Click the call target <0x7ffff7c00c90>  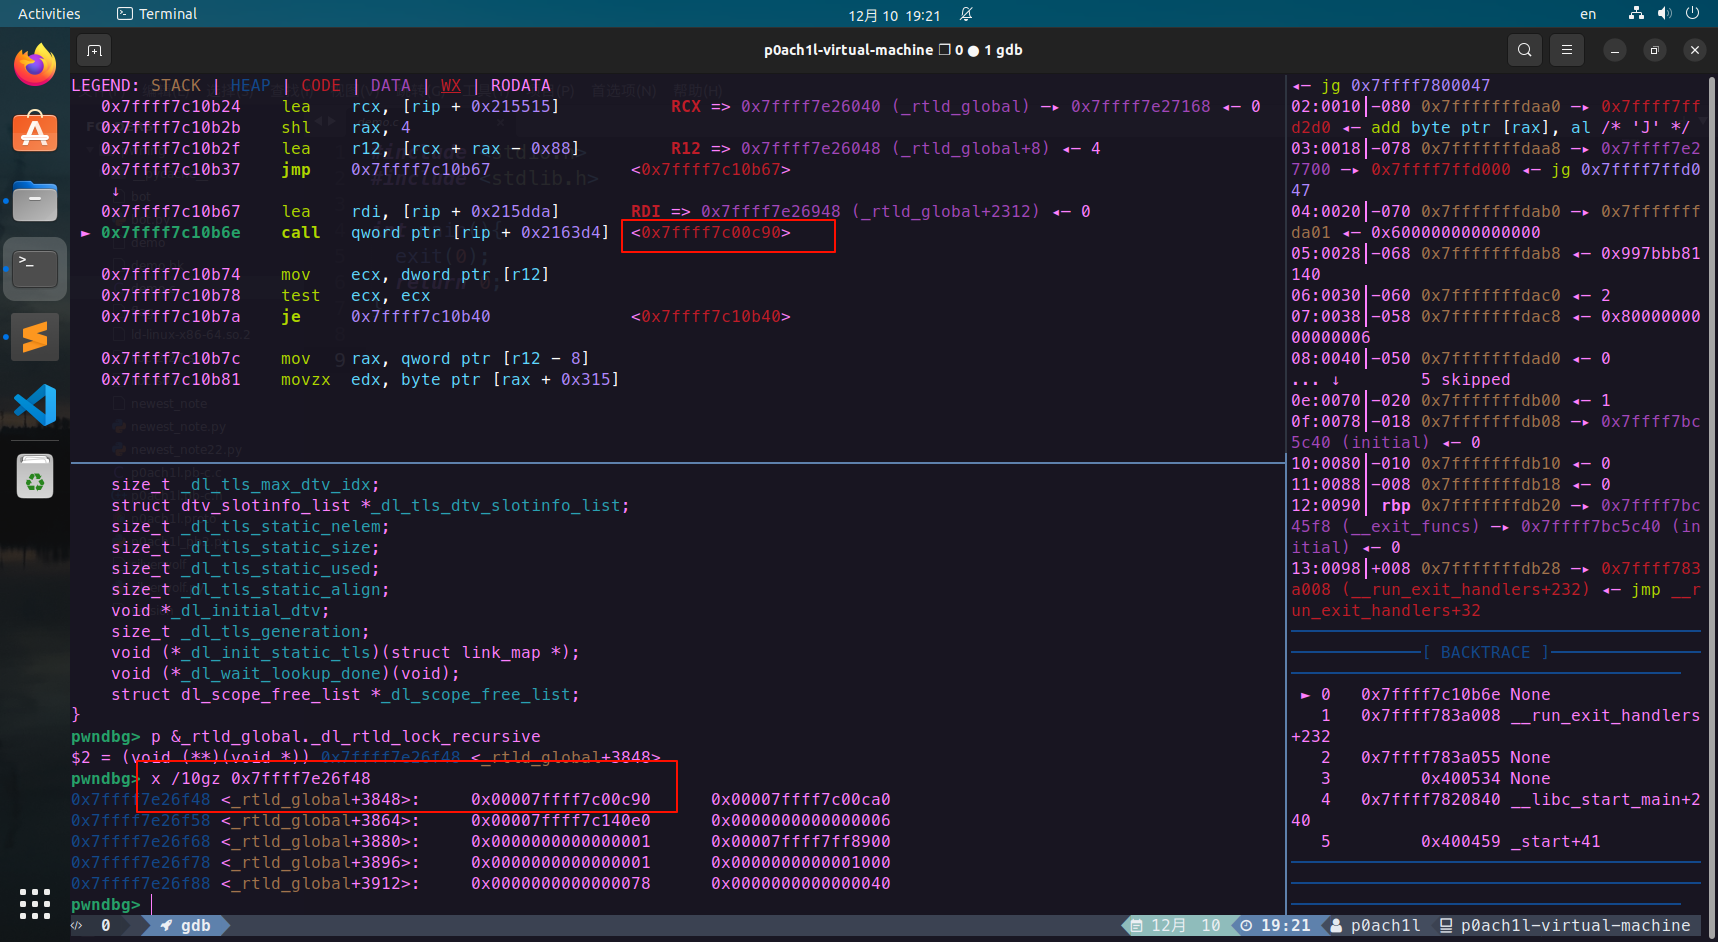click(x=711, y=232)
